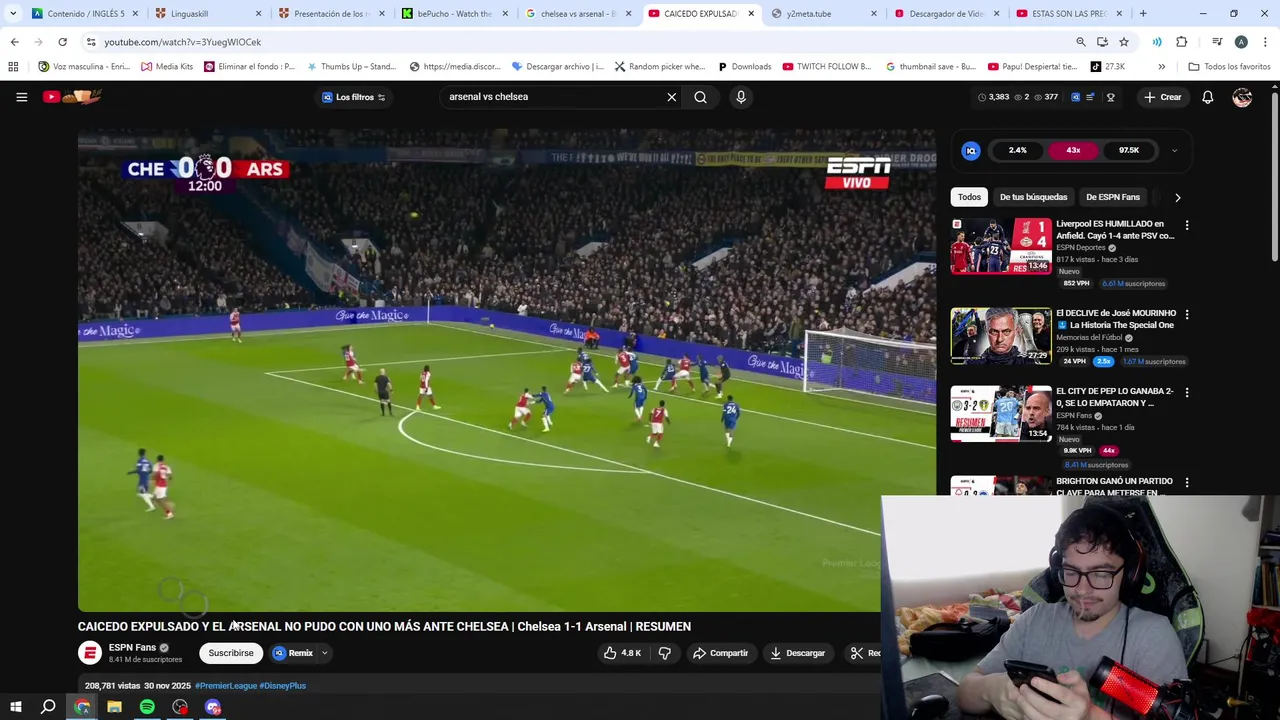
Task: Open the account avatar menu
Action: [x=1242, y=97]
